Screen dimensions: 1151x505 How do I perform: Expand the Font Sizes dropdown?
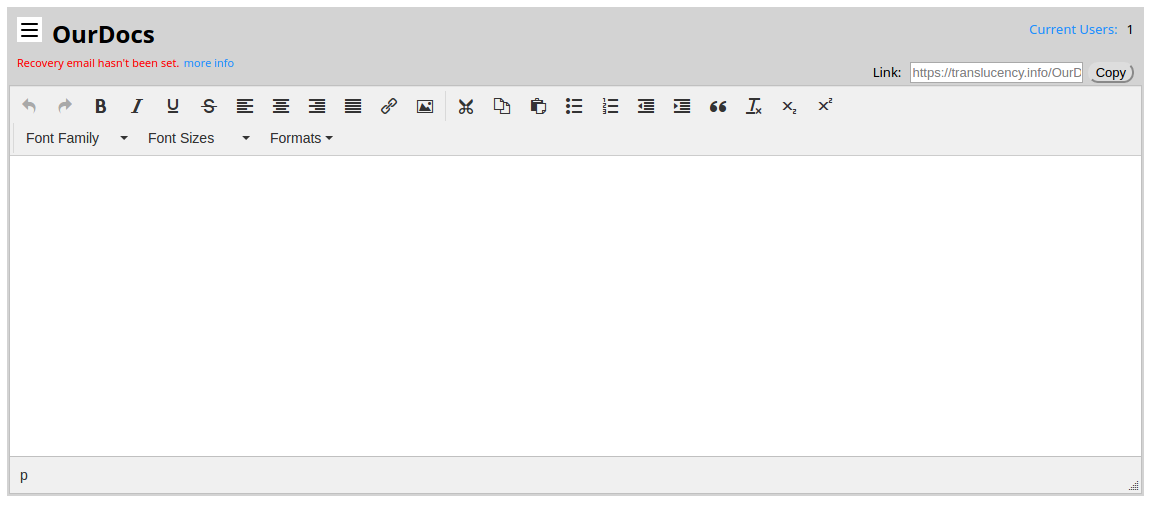[198, 138]
